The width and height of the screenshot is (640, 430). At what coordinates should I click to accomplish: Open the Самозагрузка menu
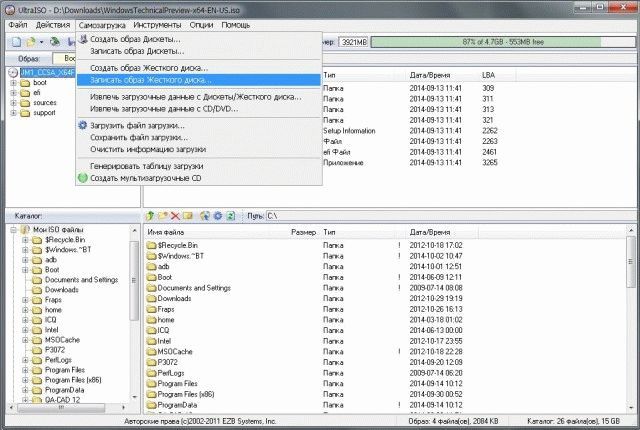coord(102,25)
